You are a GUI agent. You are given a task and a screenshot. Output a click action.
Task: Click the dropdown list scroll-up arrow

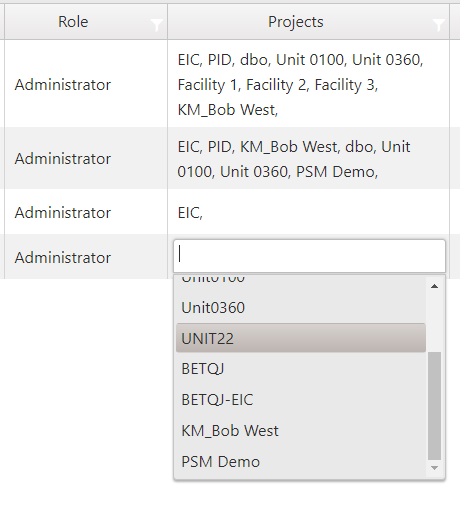(435, 286)
